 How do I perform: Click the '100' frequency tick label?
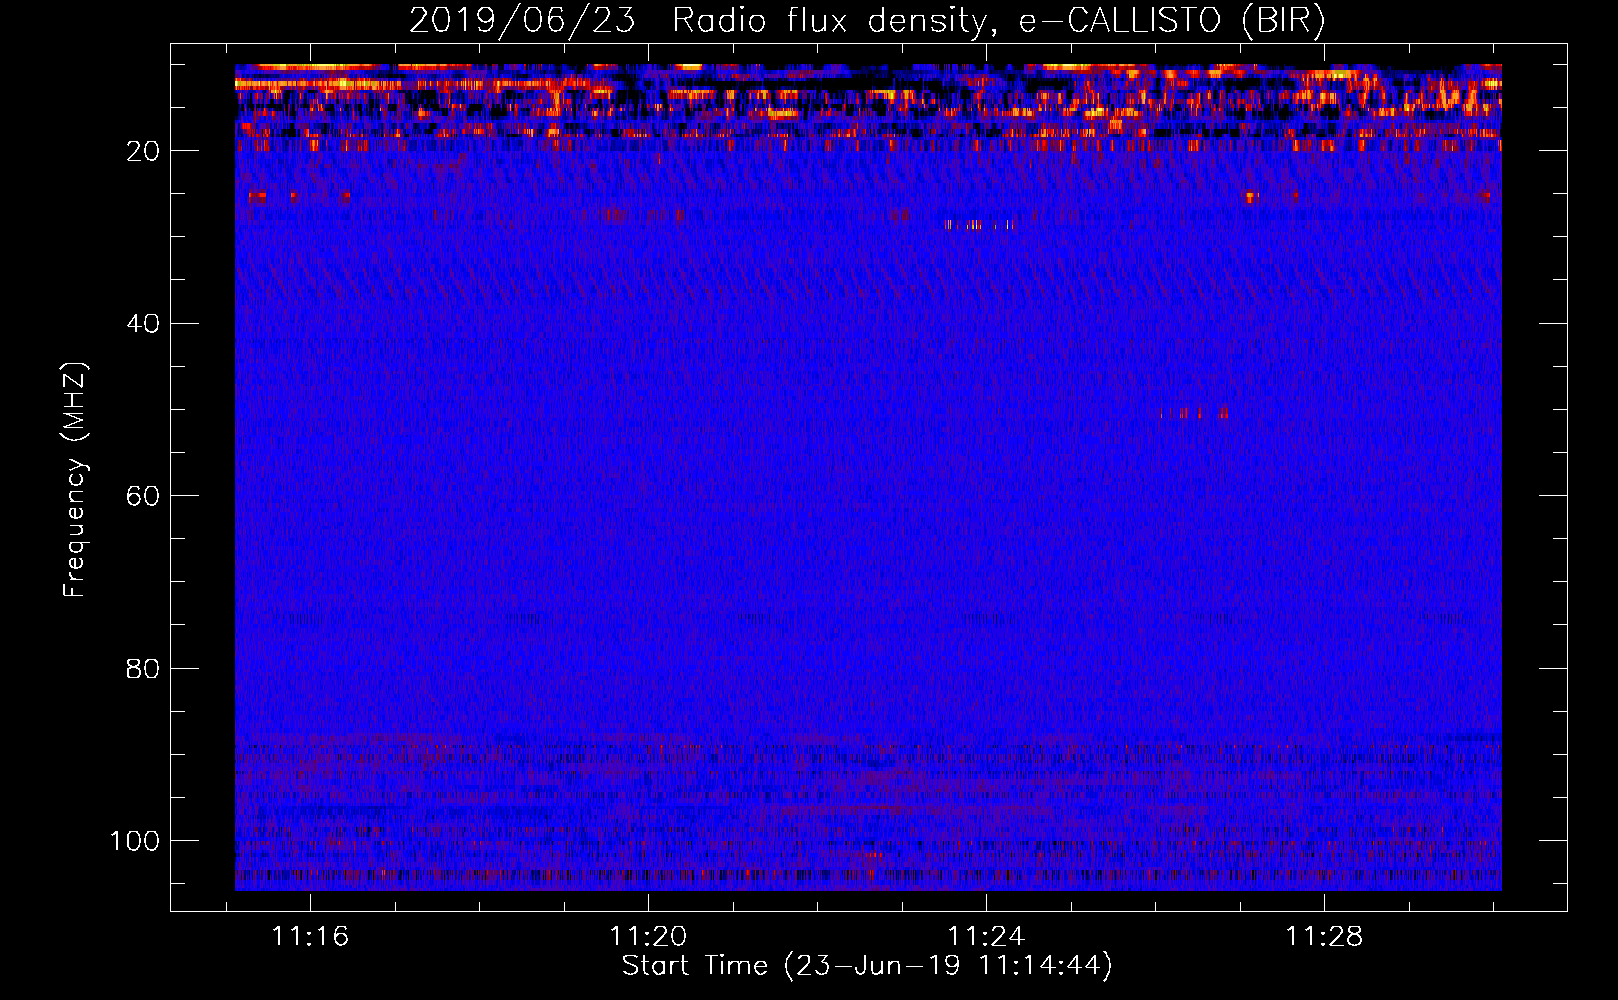coord(135,841)
